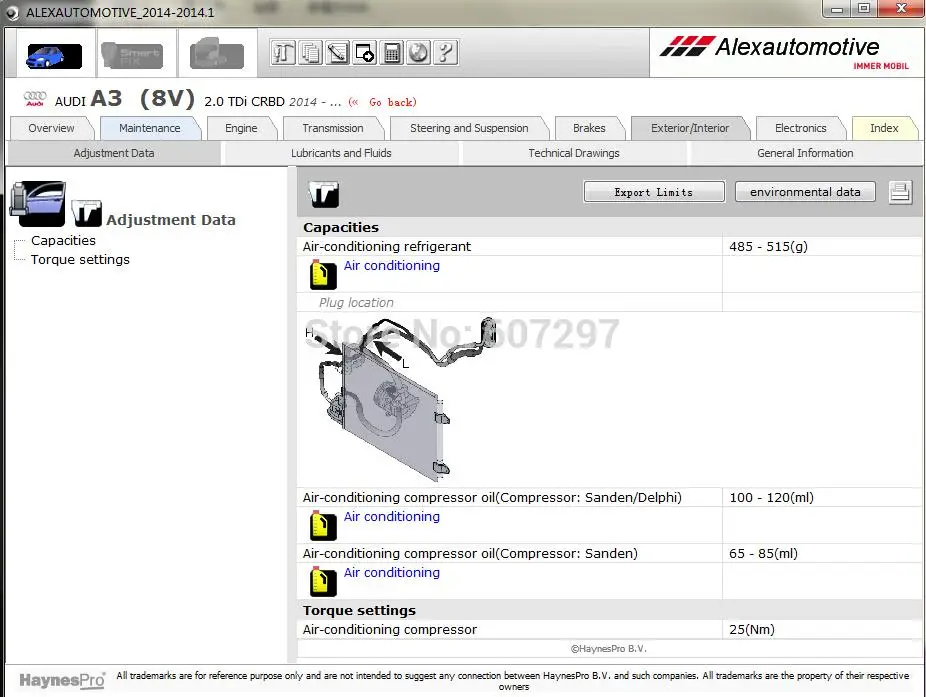The image size is (926, 697).
Task: Click the compressor oil Sanden/Delphi row label
Action: pos(492,497)
